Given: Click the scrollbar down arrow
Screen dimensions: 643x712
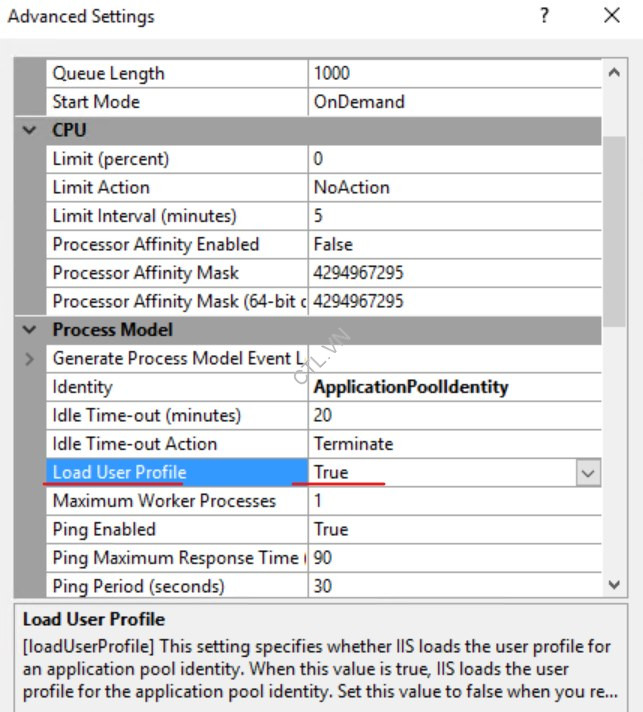Looking at the screenshot, I should click(614, 586).
